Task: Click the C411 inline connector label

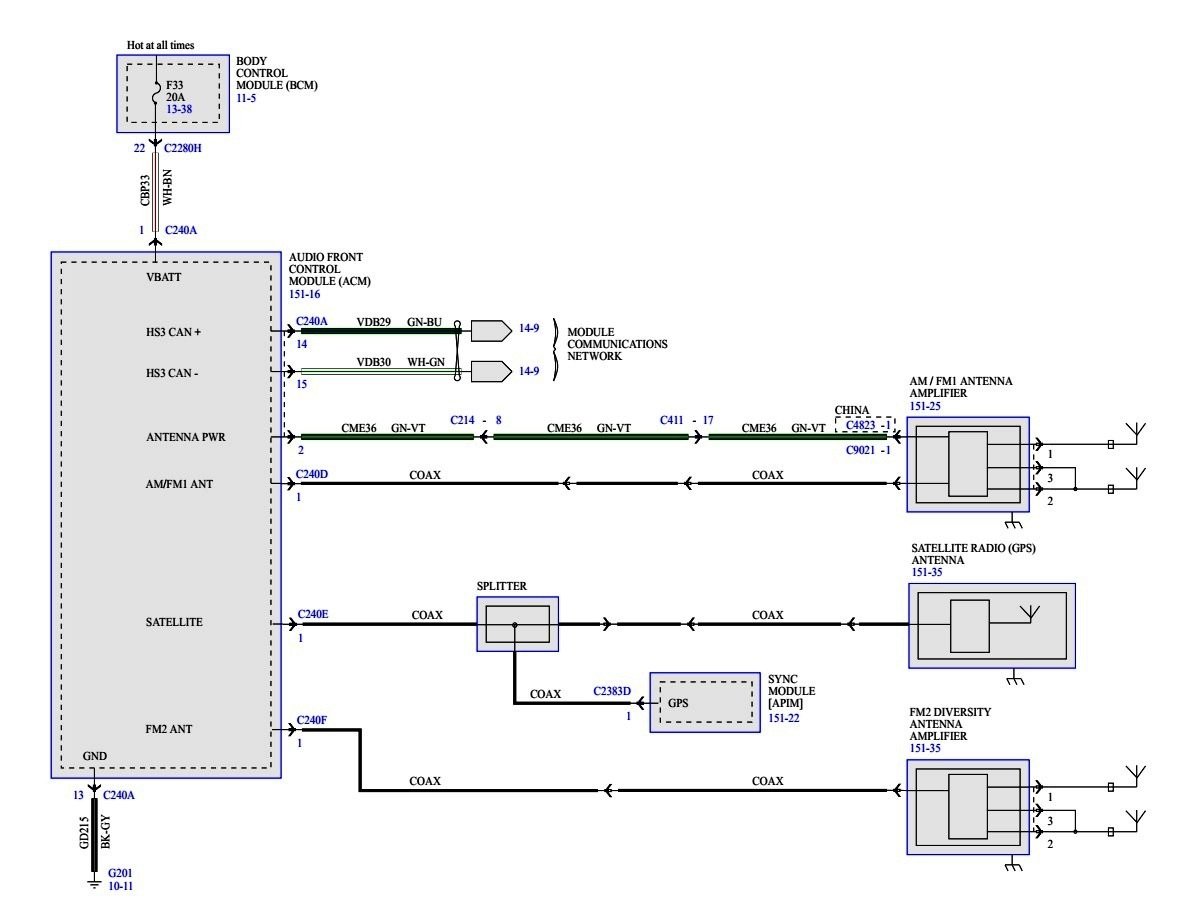Action: click(x=674, y=420)
